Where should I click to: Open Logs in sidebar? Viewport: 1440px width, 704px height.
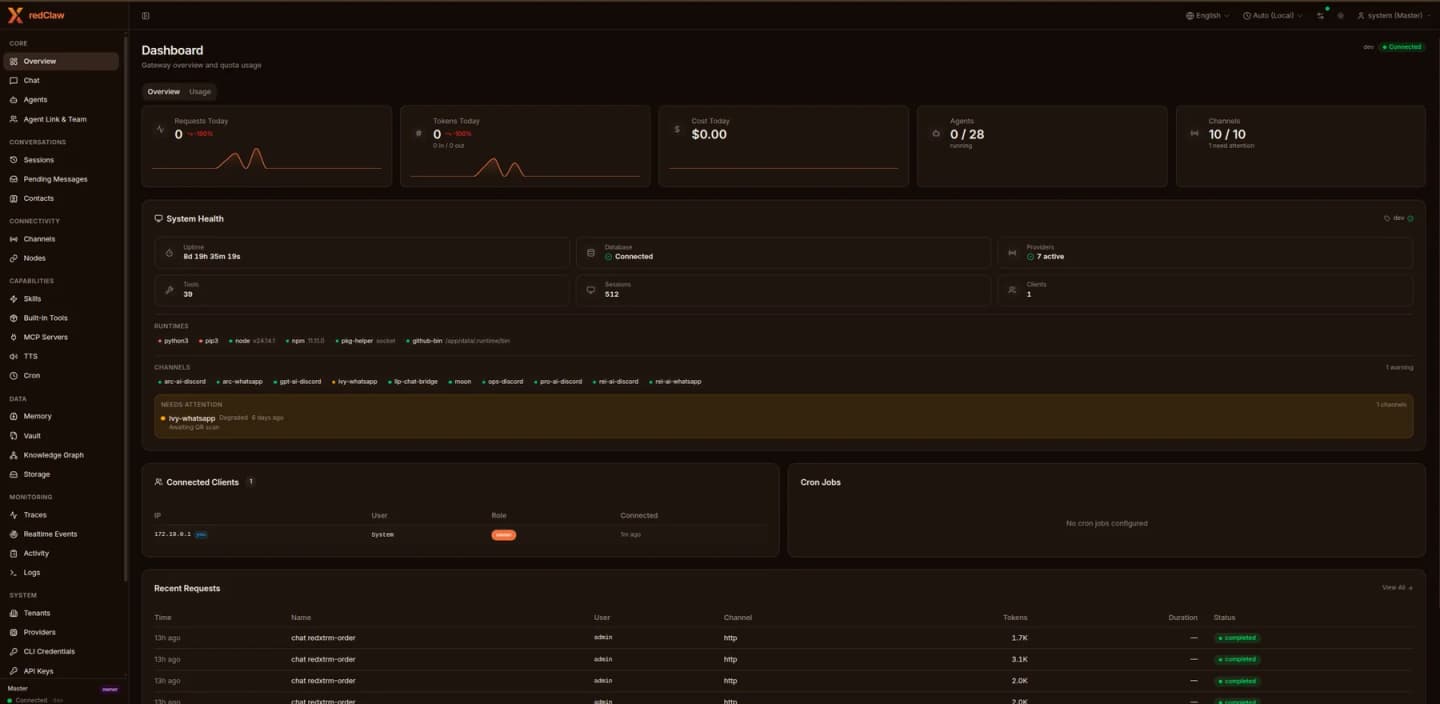61,572
